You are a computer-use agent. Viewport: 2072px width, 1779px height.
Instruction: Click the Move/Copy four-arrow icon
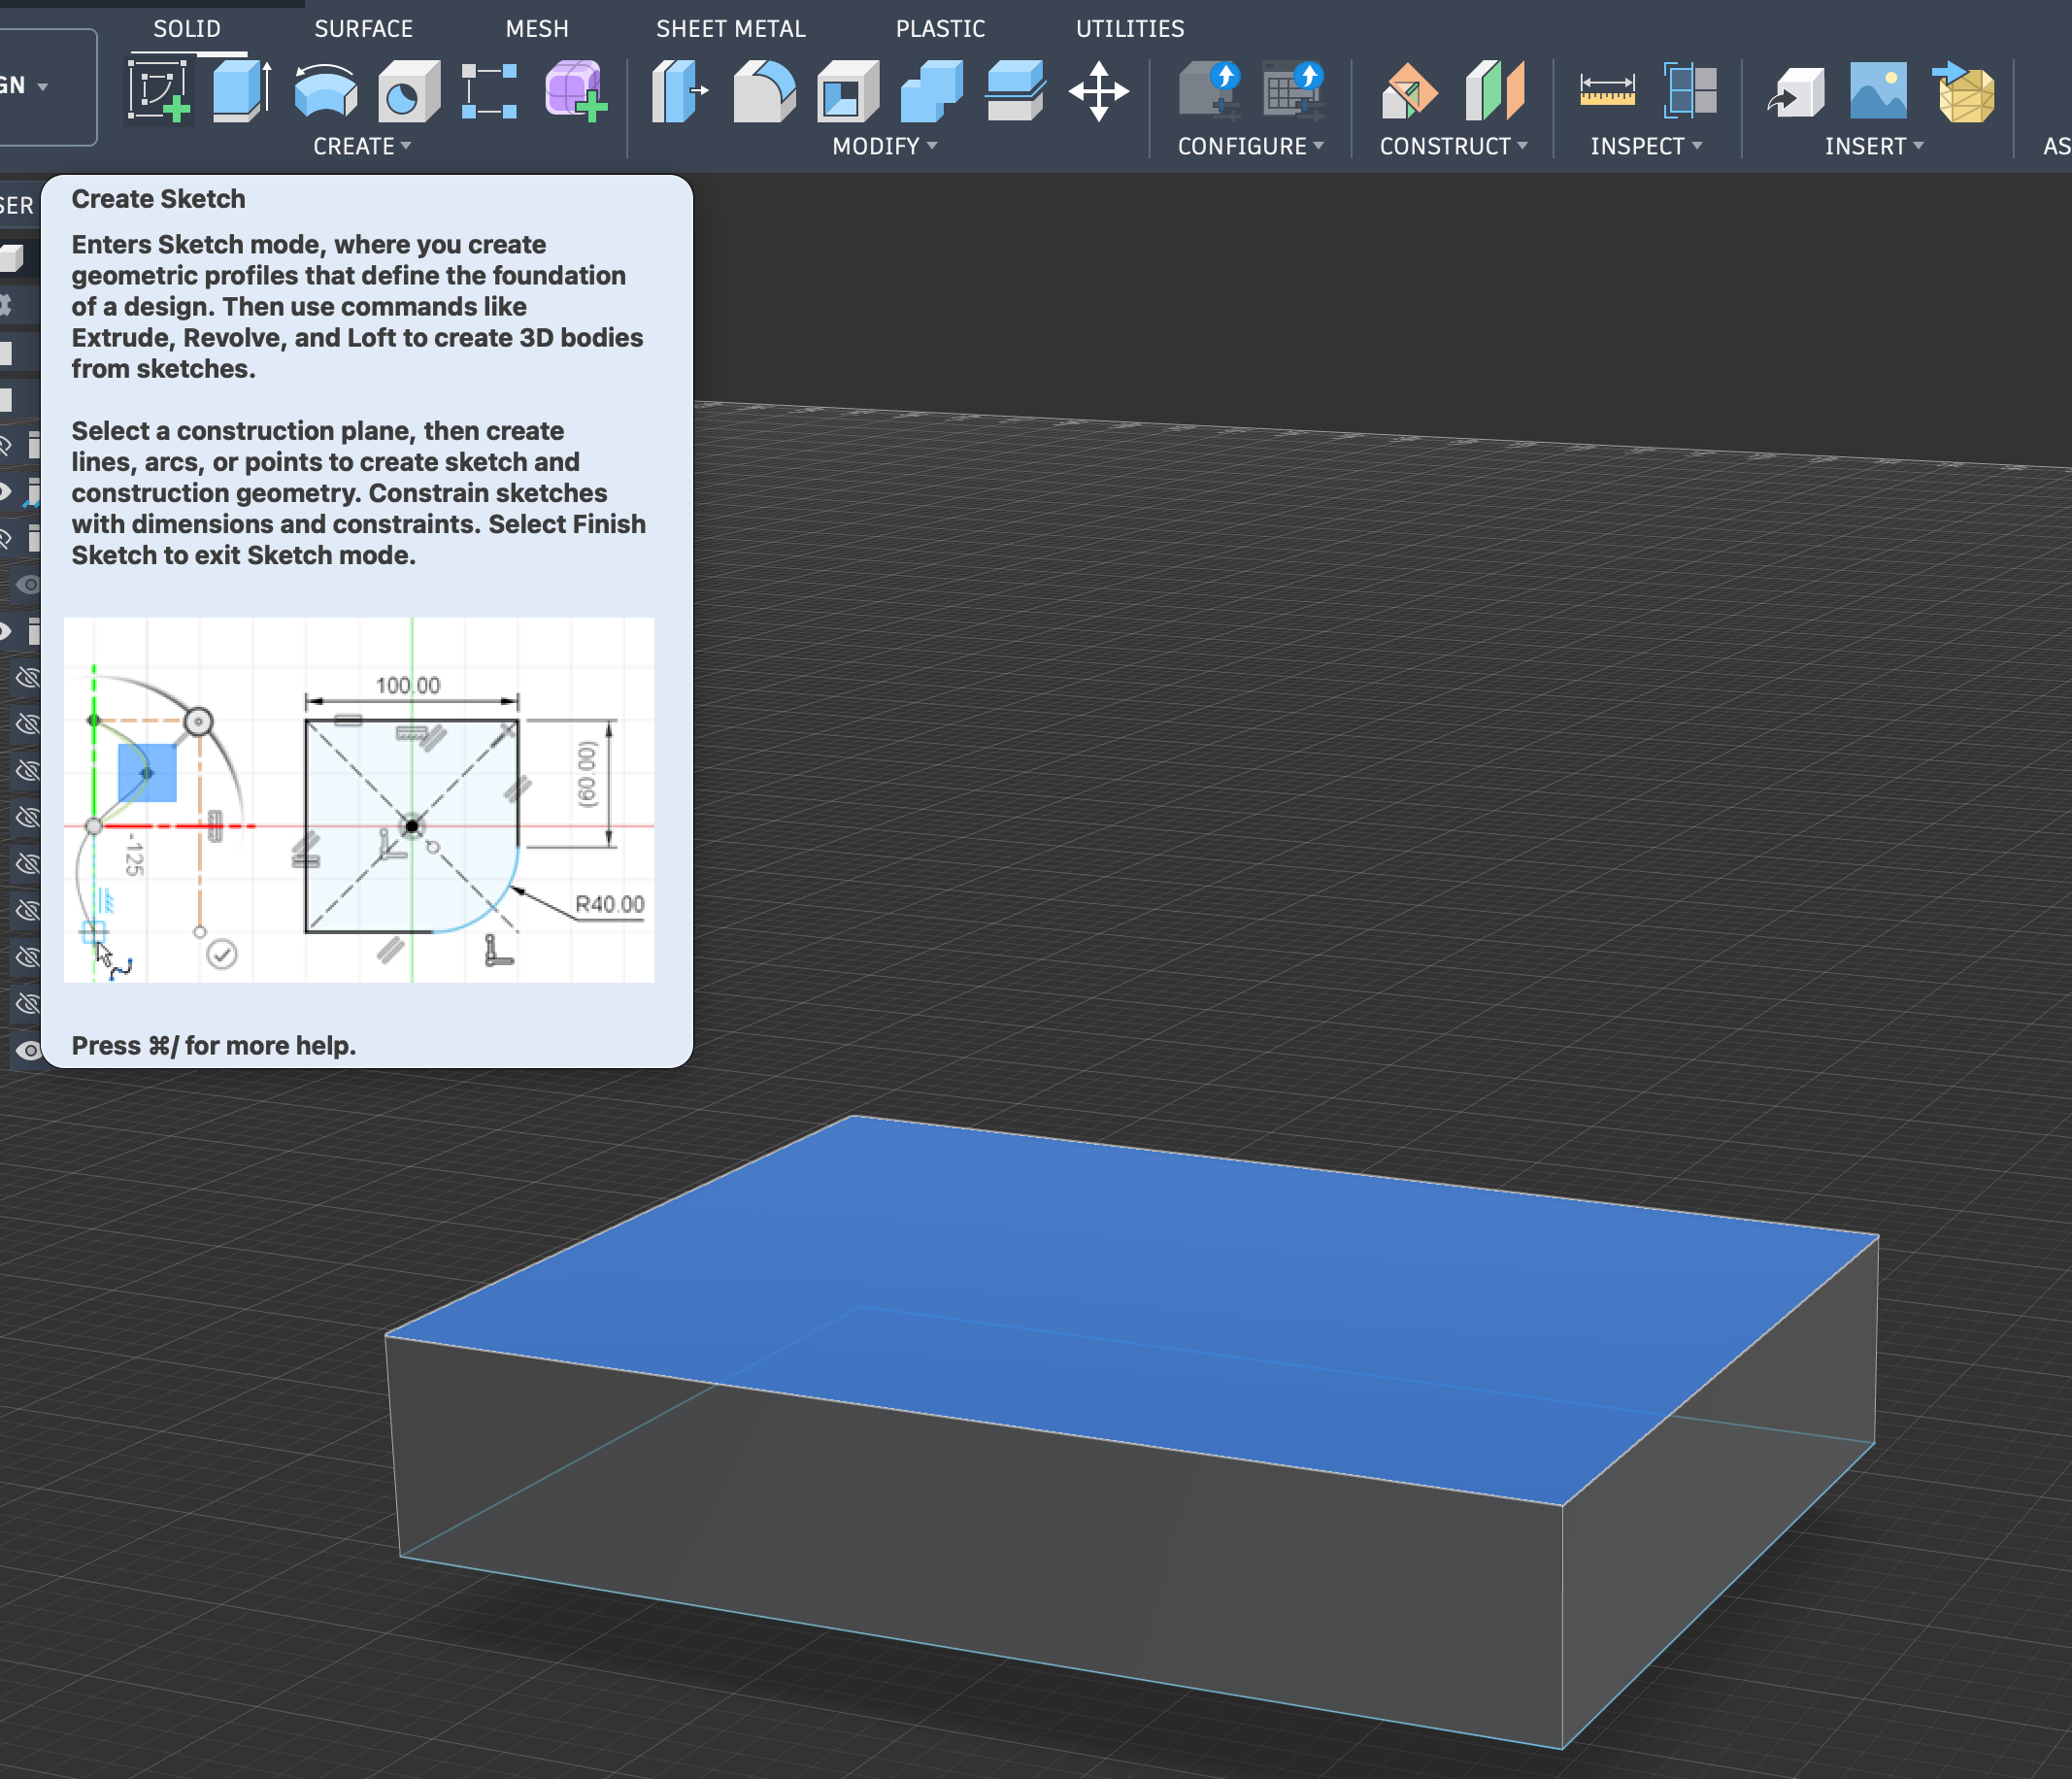pos(1098,91)
